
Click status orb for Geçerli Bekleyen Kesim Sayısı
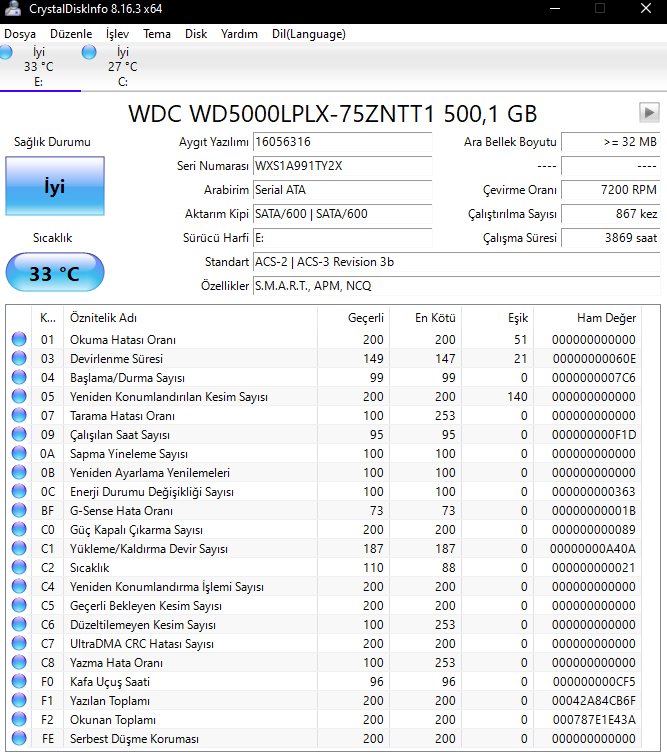[19, 606]
